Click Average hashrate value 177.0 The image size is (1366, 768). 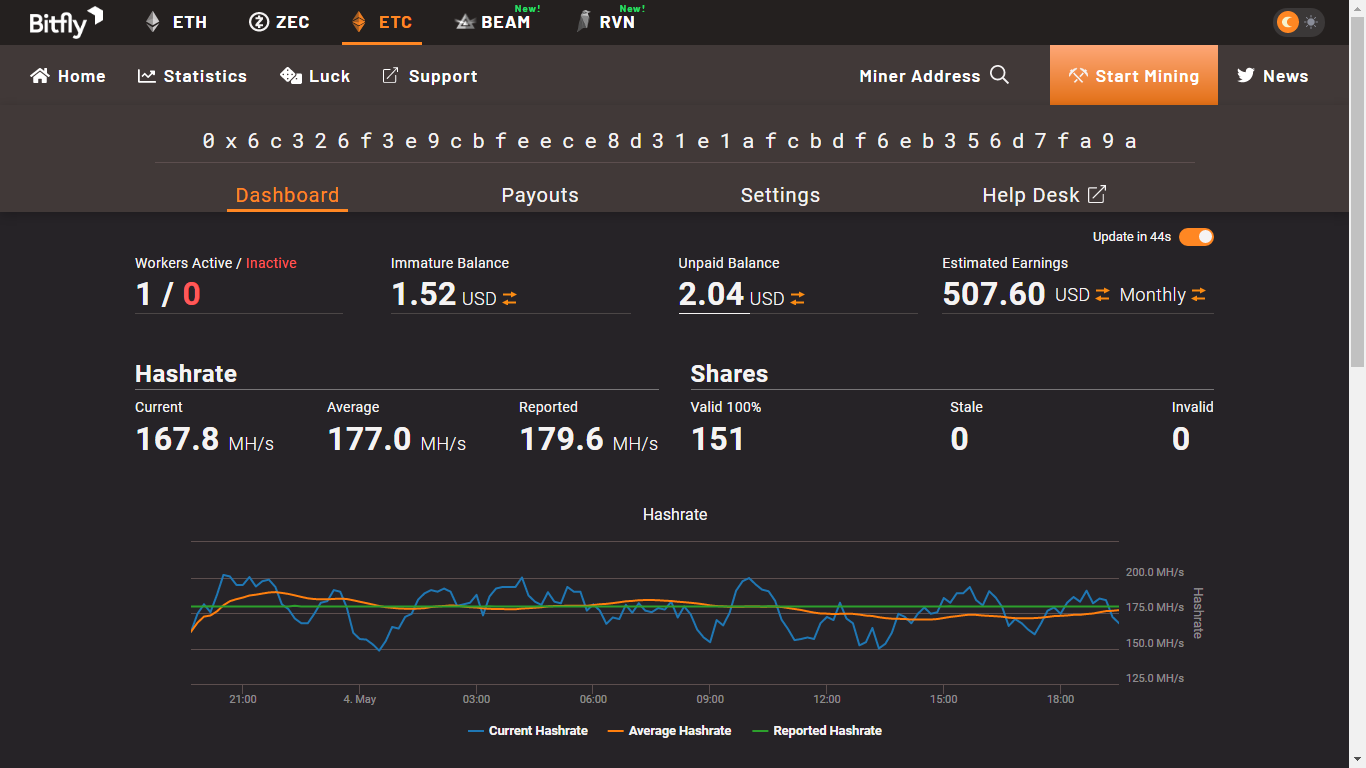(x=369, y=439)
